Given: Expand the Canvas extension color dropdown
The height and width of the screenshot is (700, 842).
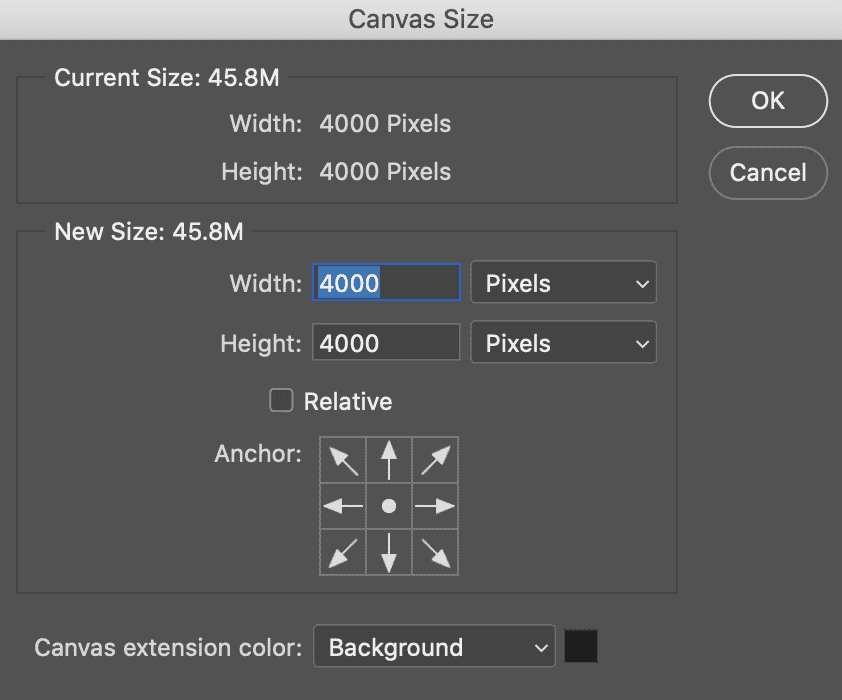Looking at the screenshot, I should point(434,646).
